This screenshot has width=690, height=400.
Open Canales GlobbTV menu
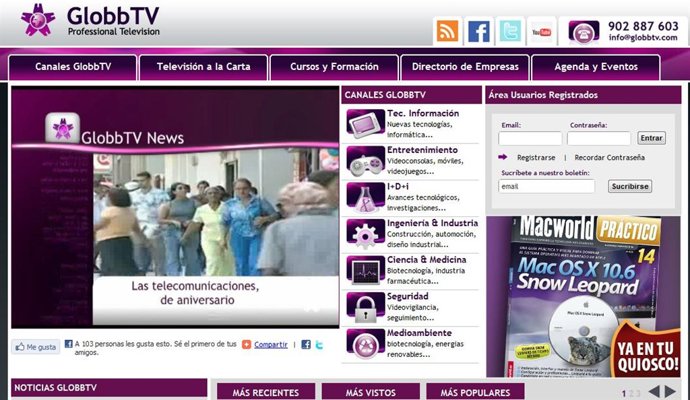(73, 67)
